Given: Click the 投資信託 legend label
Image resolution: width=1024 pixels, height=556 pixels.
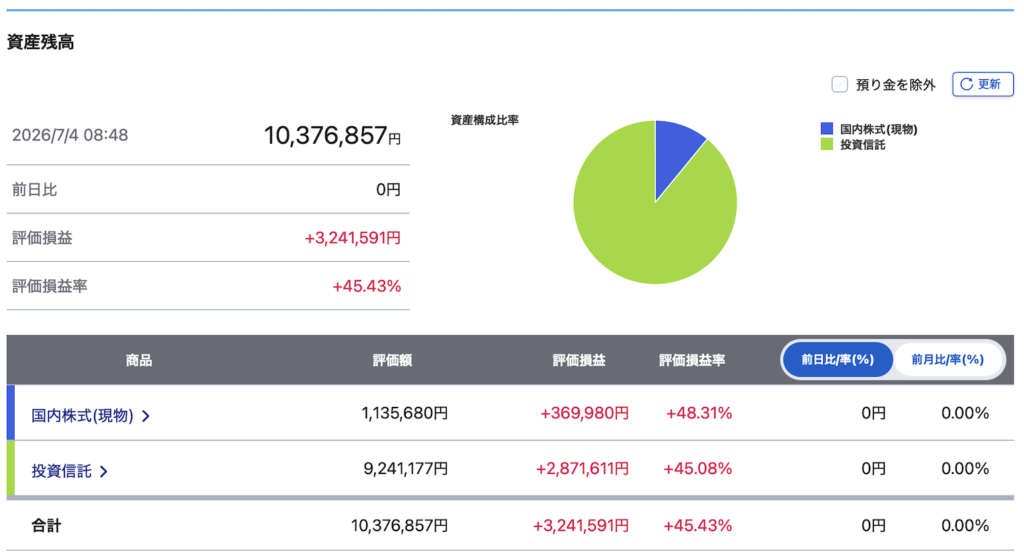Looking at the screenshot, I should pos(863,145).
